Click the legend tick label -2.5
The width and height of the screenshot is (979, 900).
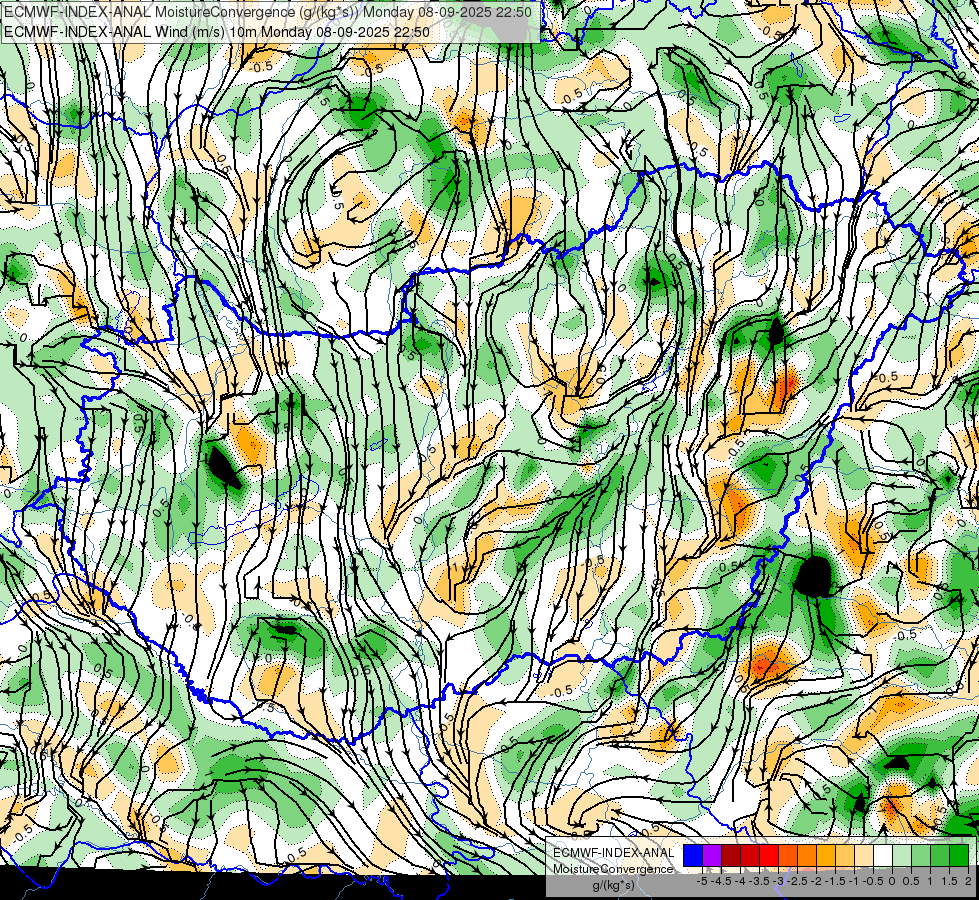(797, 881)
